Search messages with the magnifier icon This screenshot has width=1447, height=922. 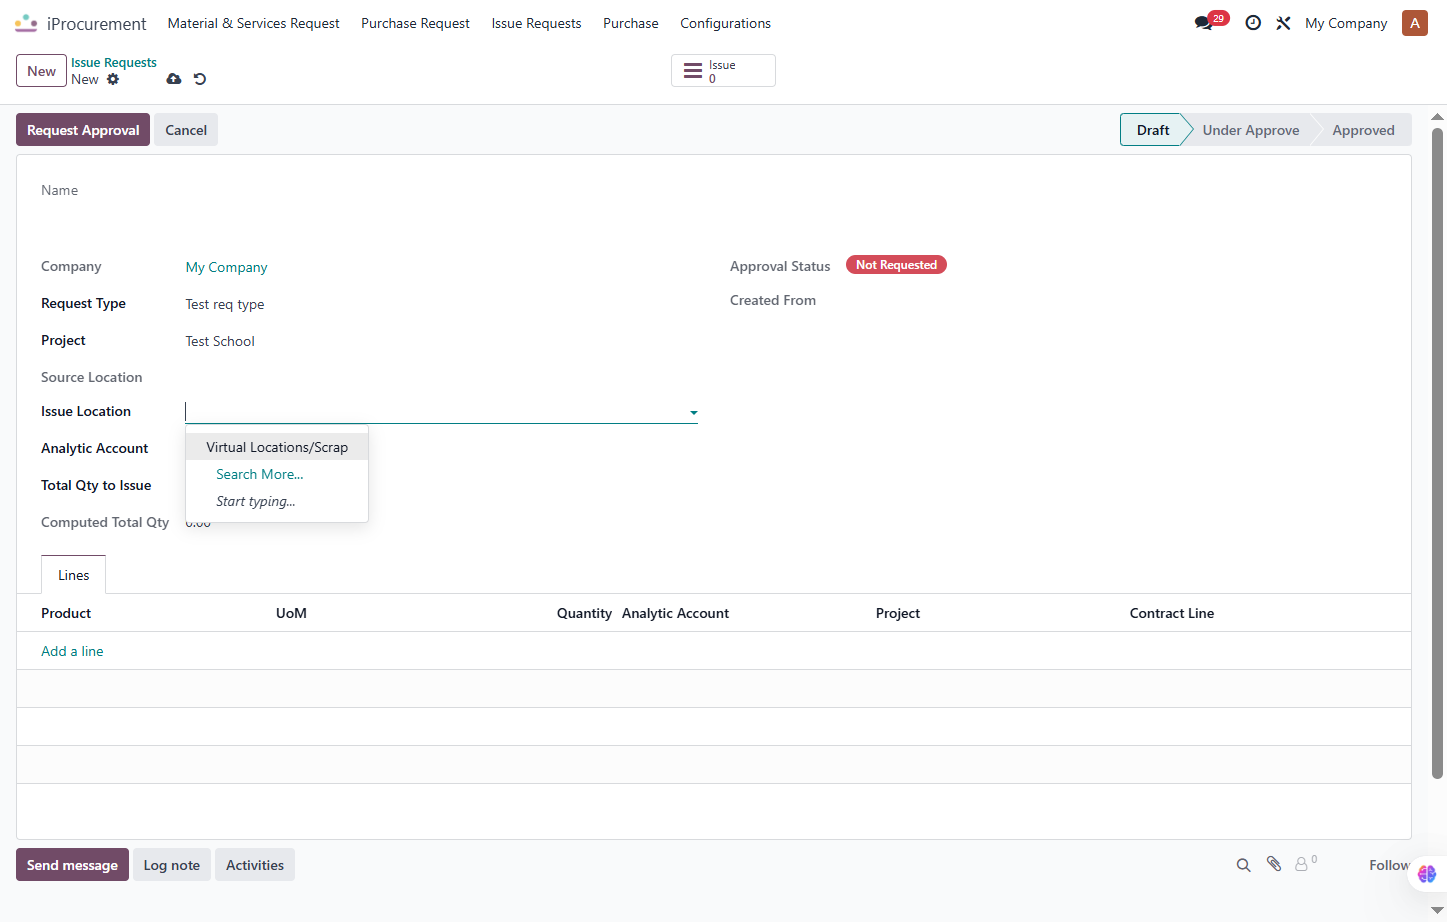(1243, 865)
